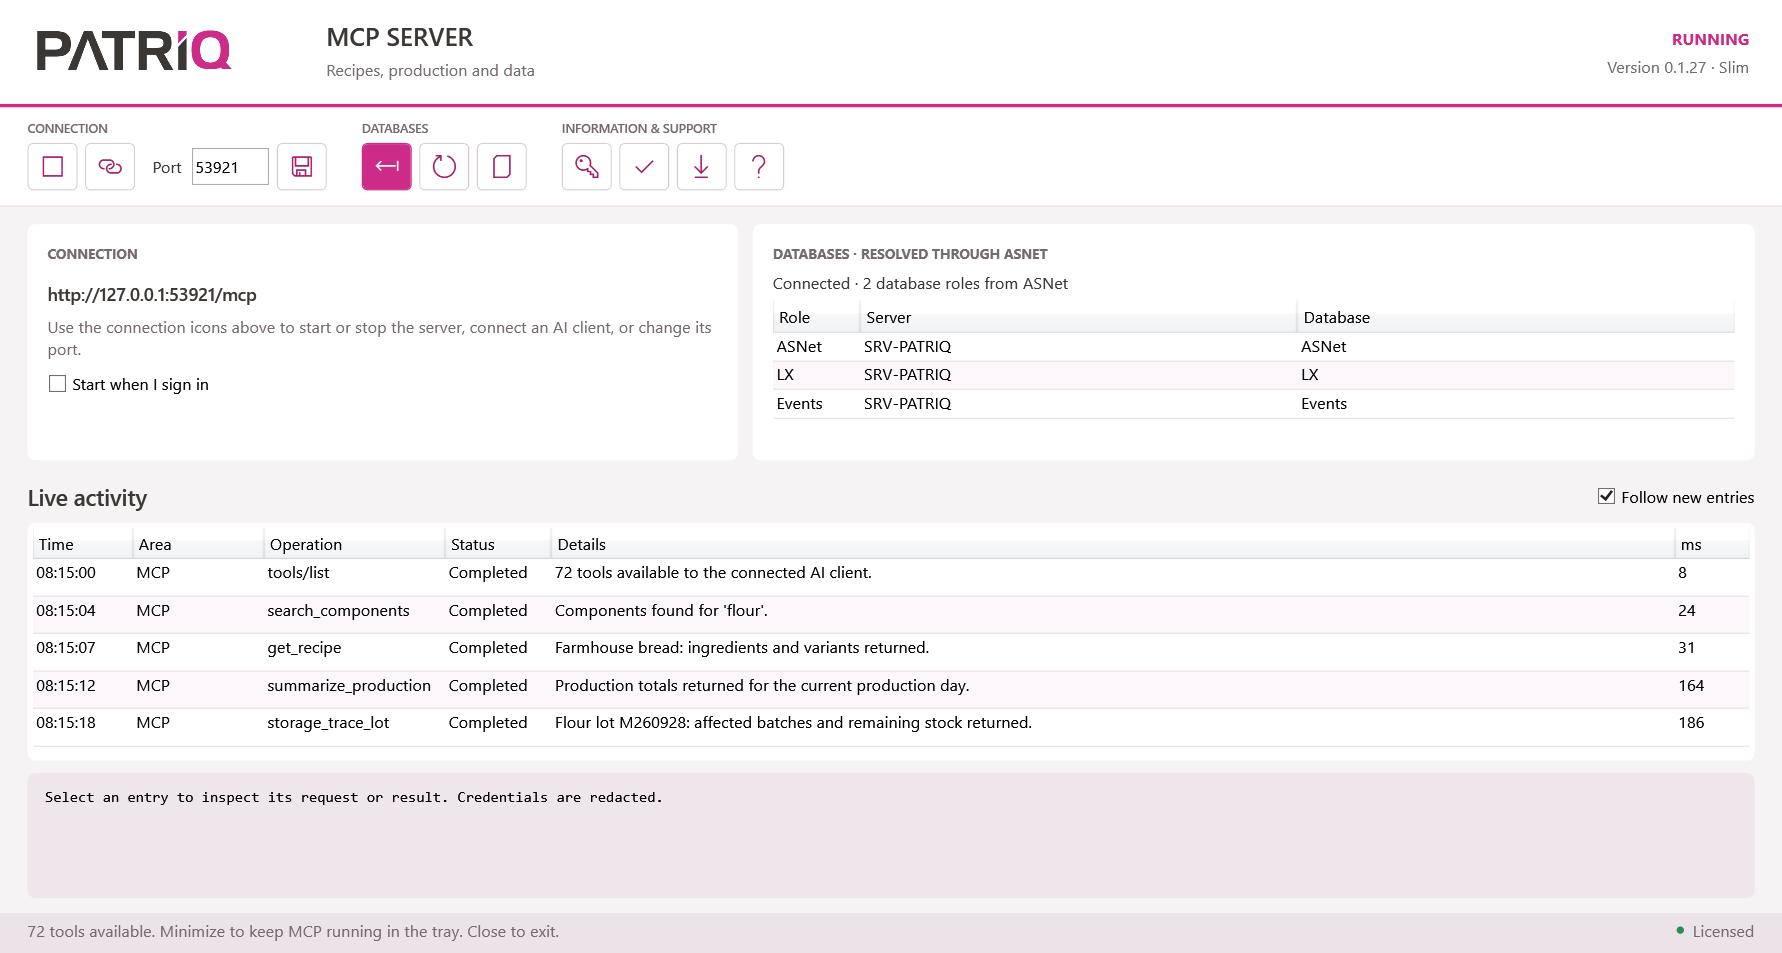Select the ASNet role row in the databases table
Image resolution: width=1782 pixels, height=953 pixels.
(1254, 347)
